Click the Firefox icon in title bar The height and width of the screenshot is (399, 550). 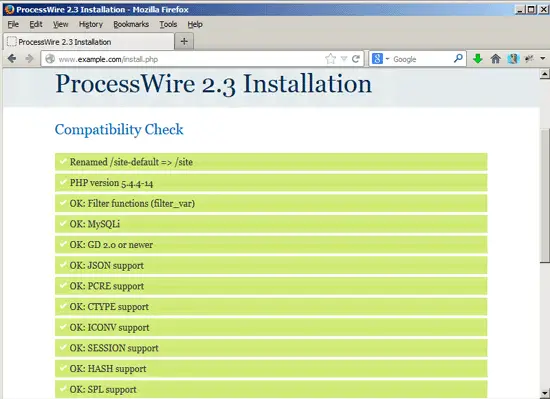coord(9,9)
